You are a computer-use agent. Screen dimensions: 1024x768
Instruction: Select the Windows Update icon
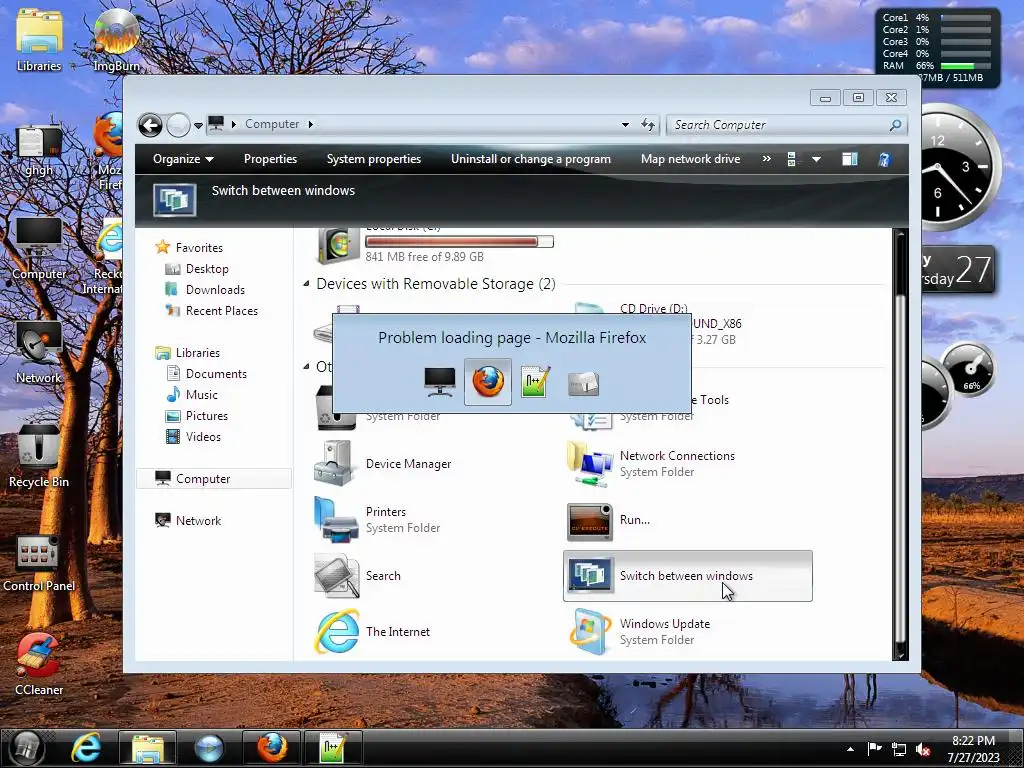[x=590, y=632]
